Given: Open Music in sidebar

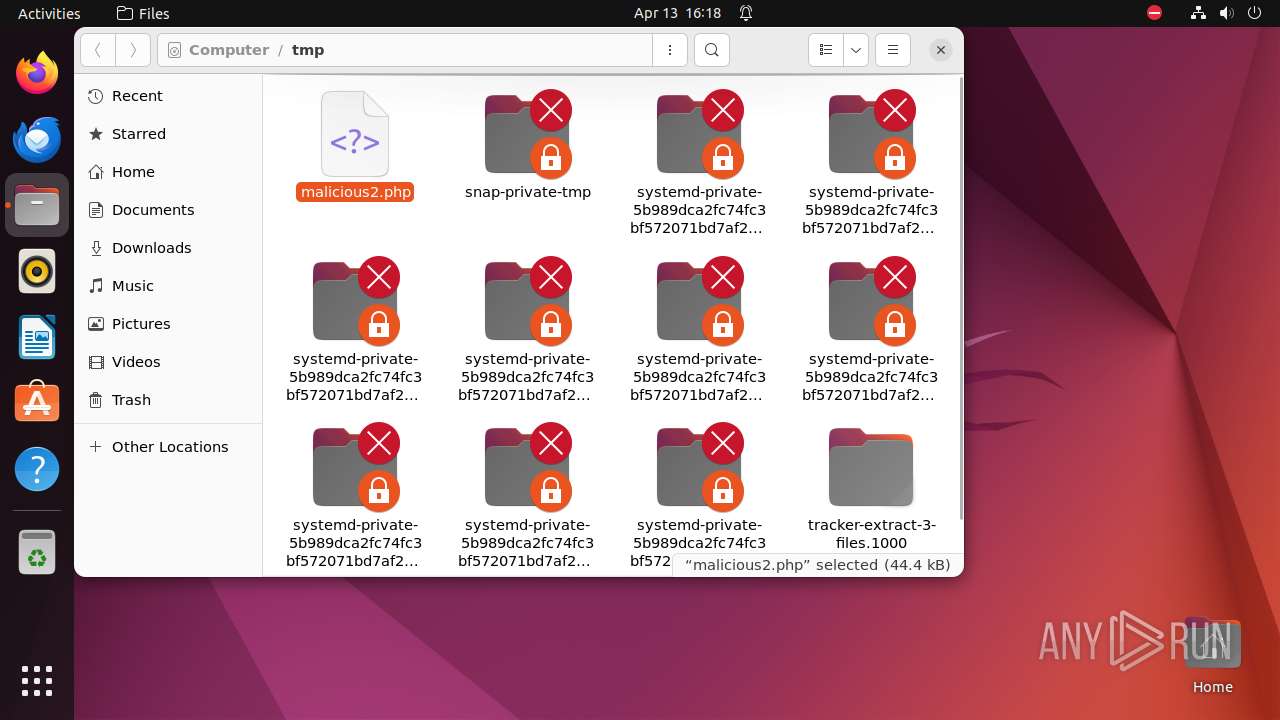Looking at the screenshot, I should coord(168,286).
